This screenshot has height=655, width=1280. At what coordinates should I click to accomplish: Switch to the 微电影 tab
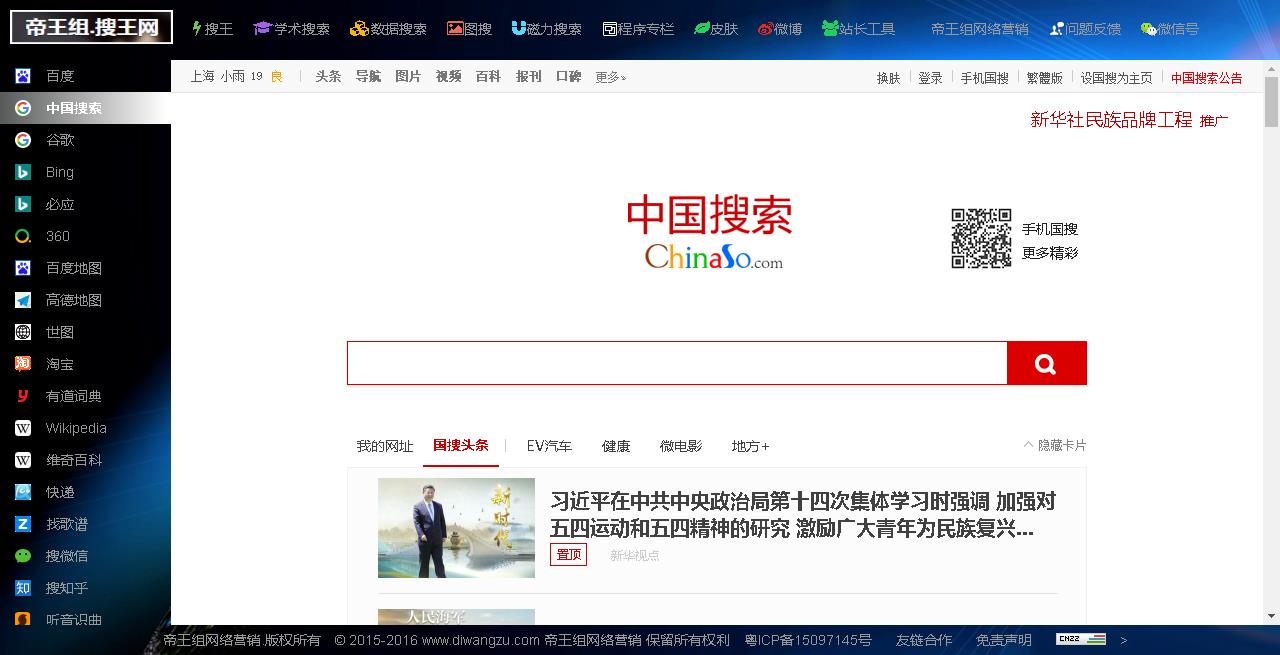[681, 446]
